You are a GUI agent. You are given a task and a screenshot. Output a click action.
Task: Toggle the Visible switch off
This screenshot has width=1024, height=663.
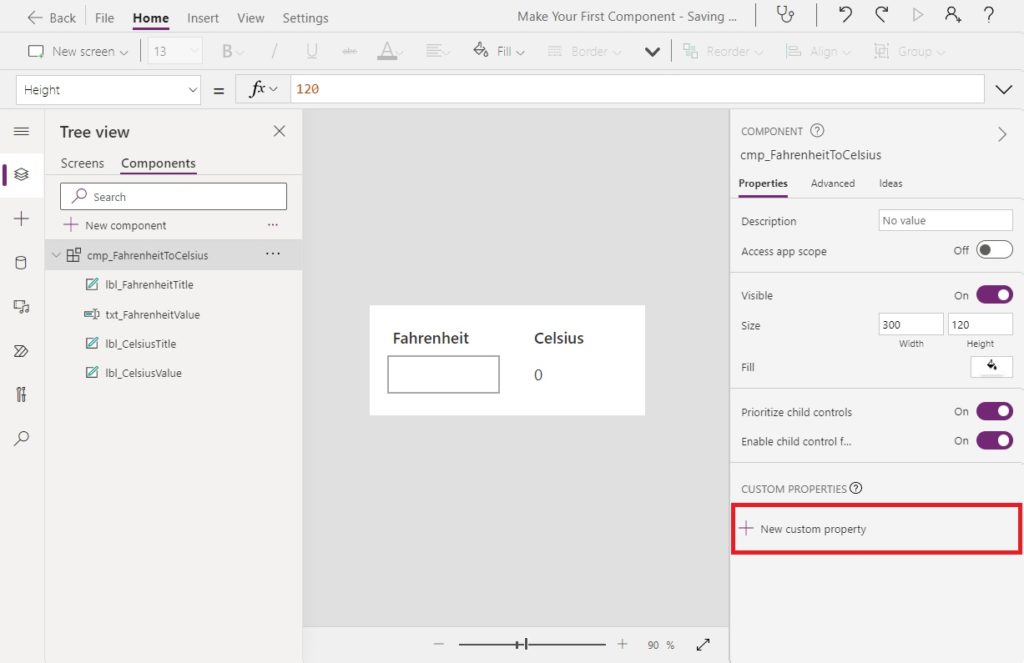click(994, 295)
